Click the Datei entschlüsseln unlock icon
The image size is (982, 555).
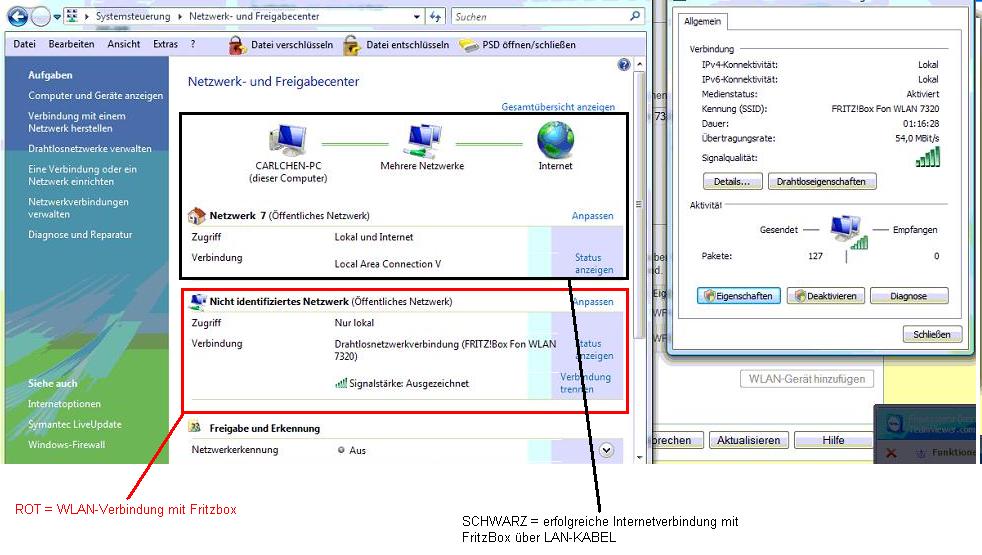point(352,45)
